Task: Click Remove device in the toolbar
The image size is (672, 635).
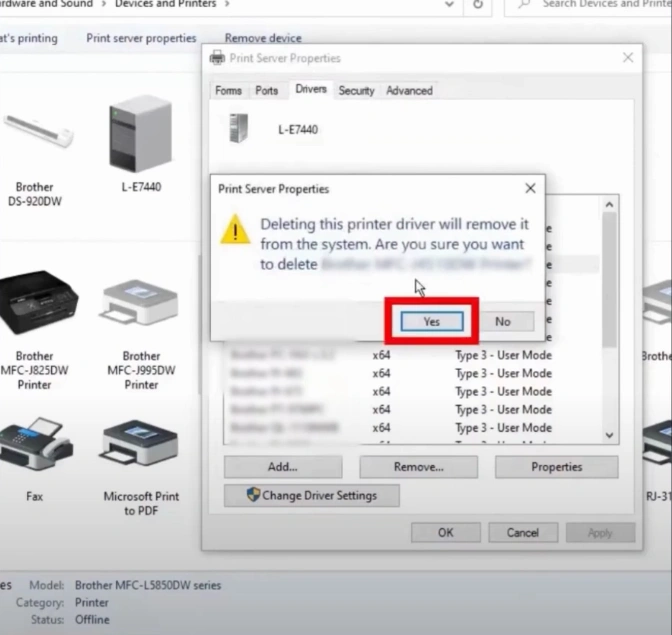Action: (263, 38)
